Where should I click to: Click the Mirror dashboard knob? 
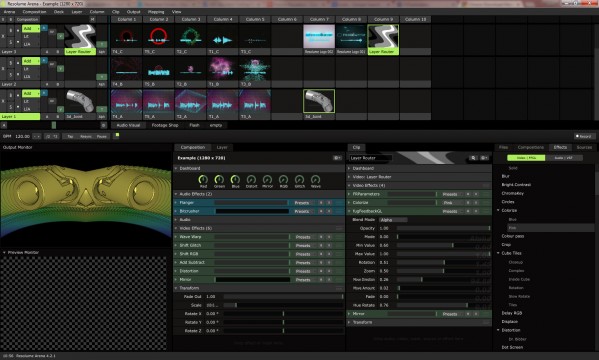tap(267, 179)
